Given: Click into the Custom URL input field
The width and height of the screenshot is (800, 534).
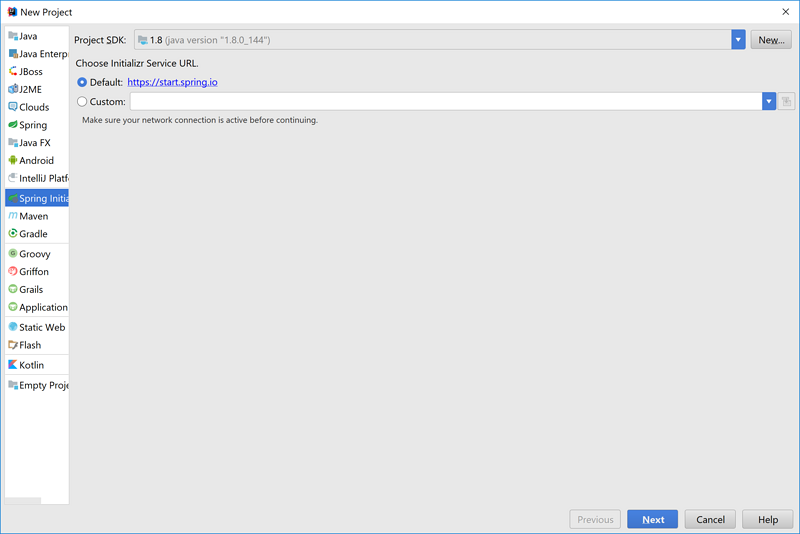Looking at the screenshot, I should click(446, 101).
